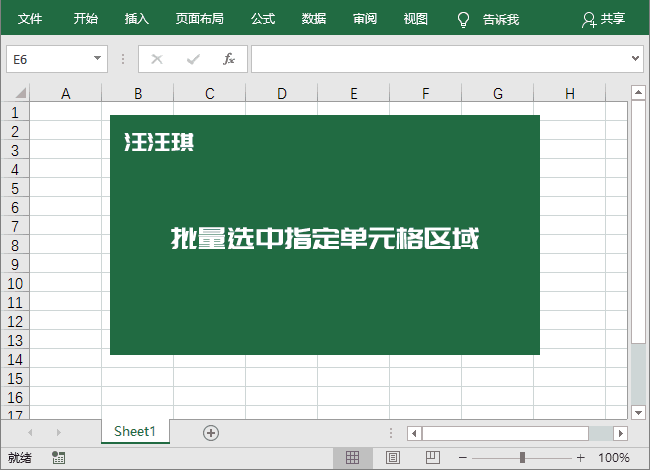Screen dimensions: 650x470
Task: Open the 文件 menu
Action: pyautogui.click(x=30, y=19)
